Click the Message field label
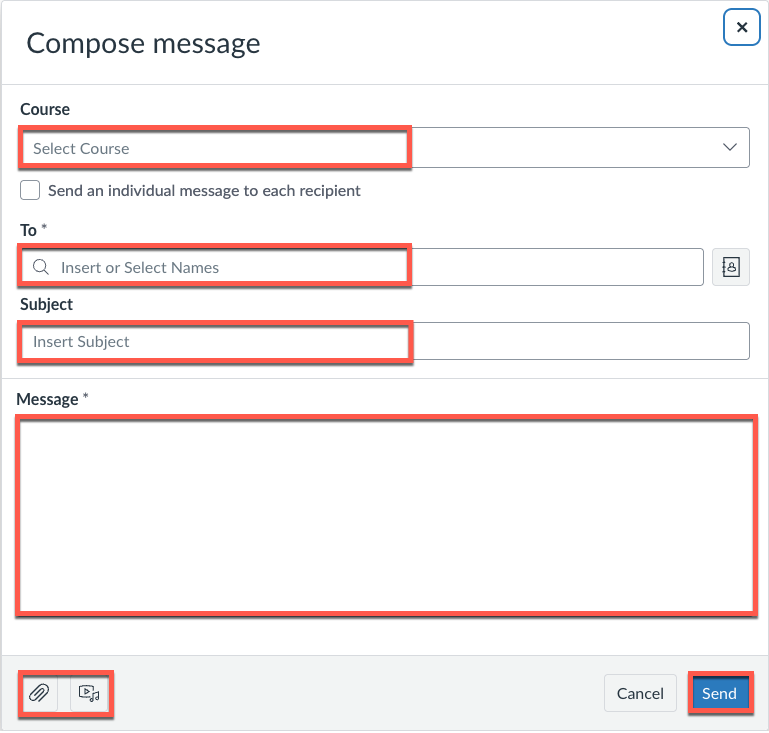This screenshot has width=769, height=733. click(47, 399)
